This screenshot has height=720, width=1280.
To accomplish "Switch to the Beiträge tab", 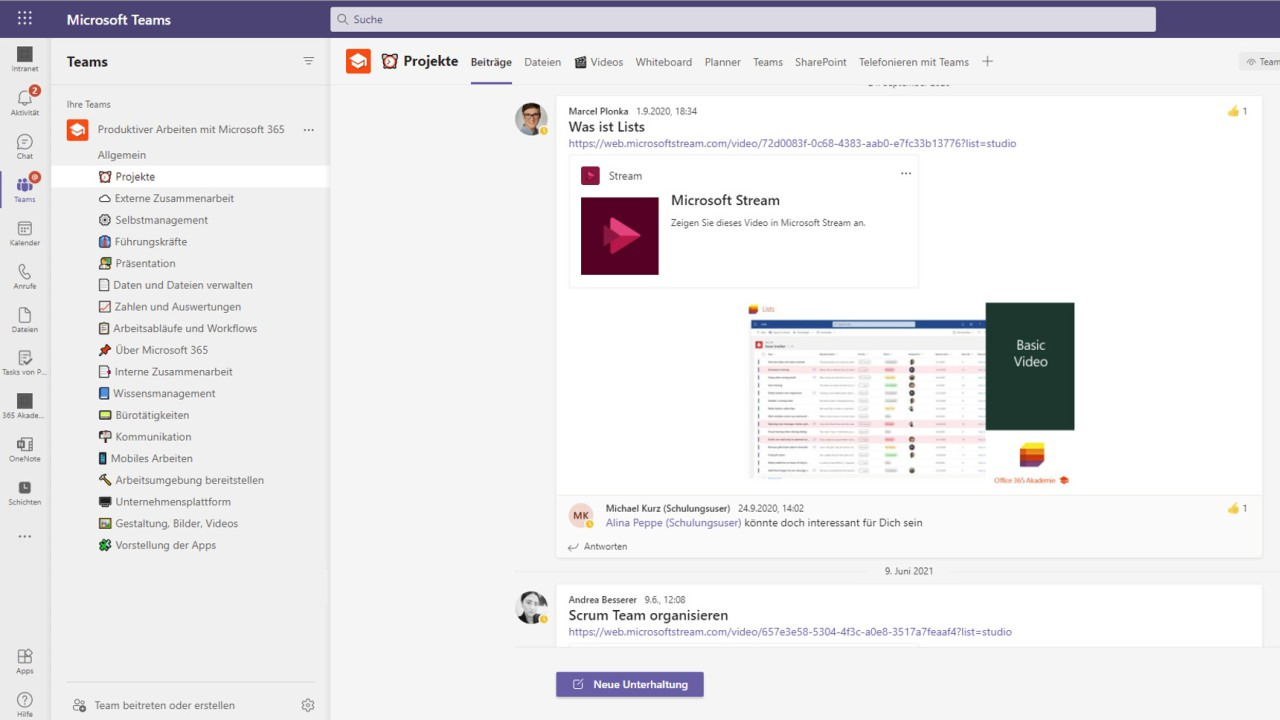I will pyautogui.click(x=491, y=62).
